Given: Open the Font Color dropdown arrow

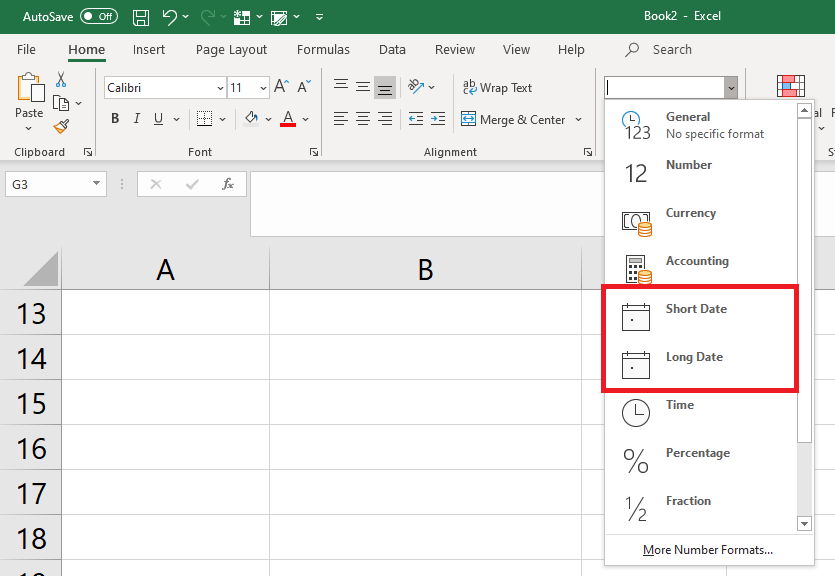Looking at the screenshot, I should click(x=306, y=119).
